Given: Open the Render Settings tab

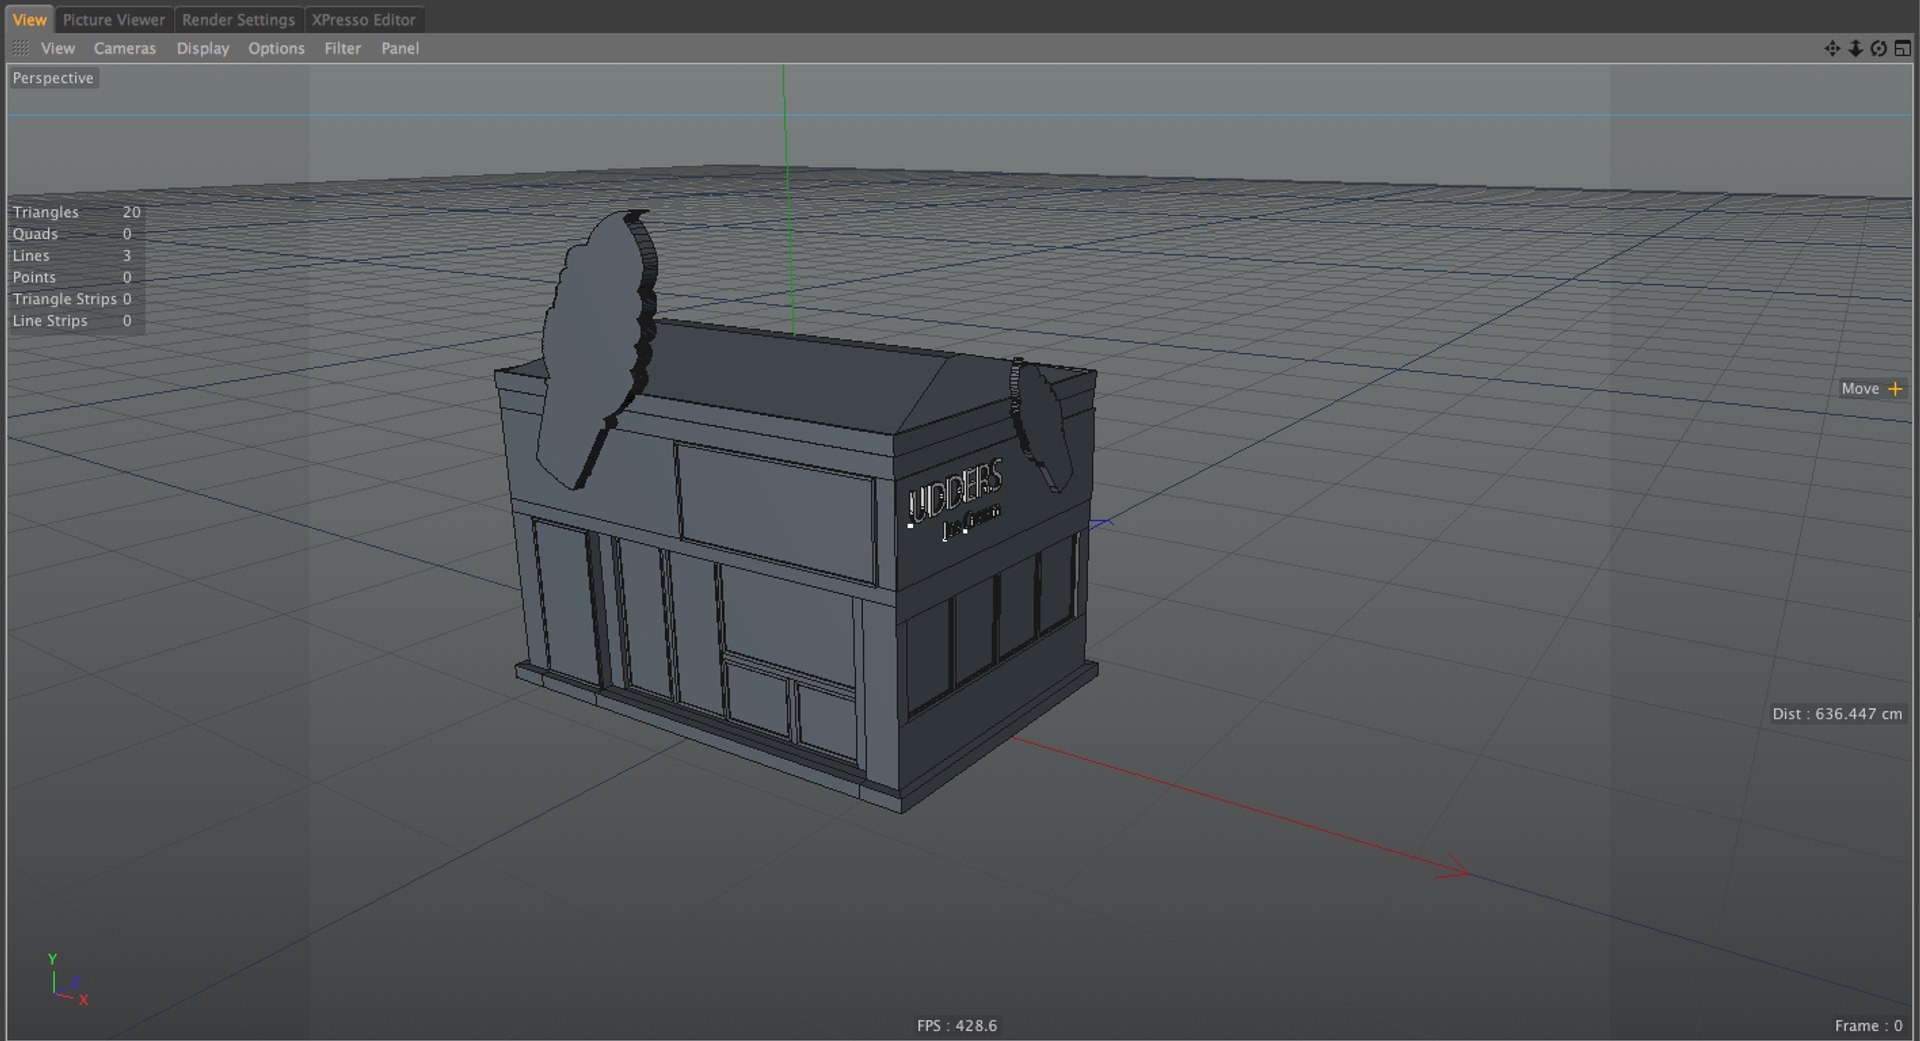Looking at the screenshot, I should coord(238,19).
